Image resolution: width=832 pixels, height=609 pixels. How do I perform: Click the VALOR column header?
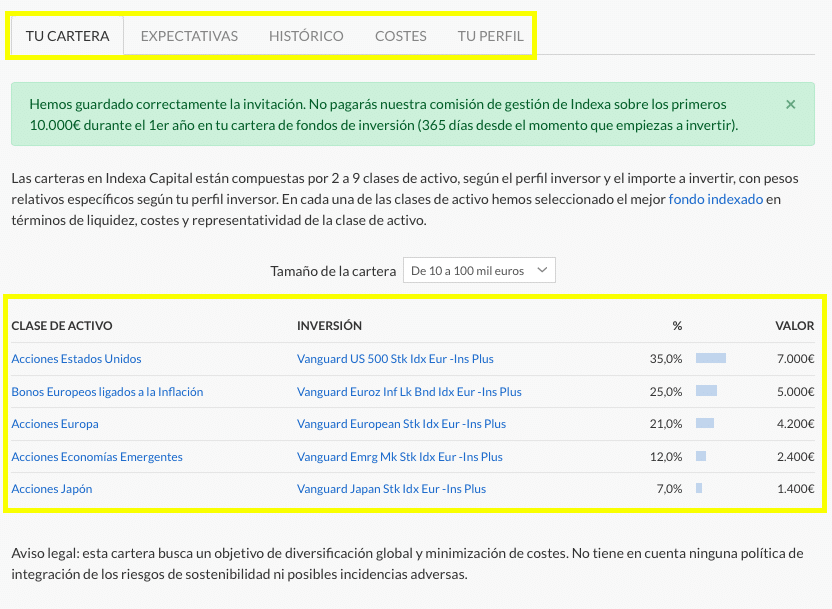tap(794, 326)
